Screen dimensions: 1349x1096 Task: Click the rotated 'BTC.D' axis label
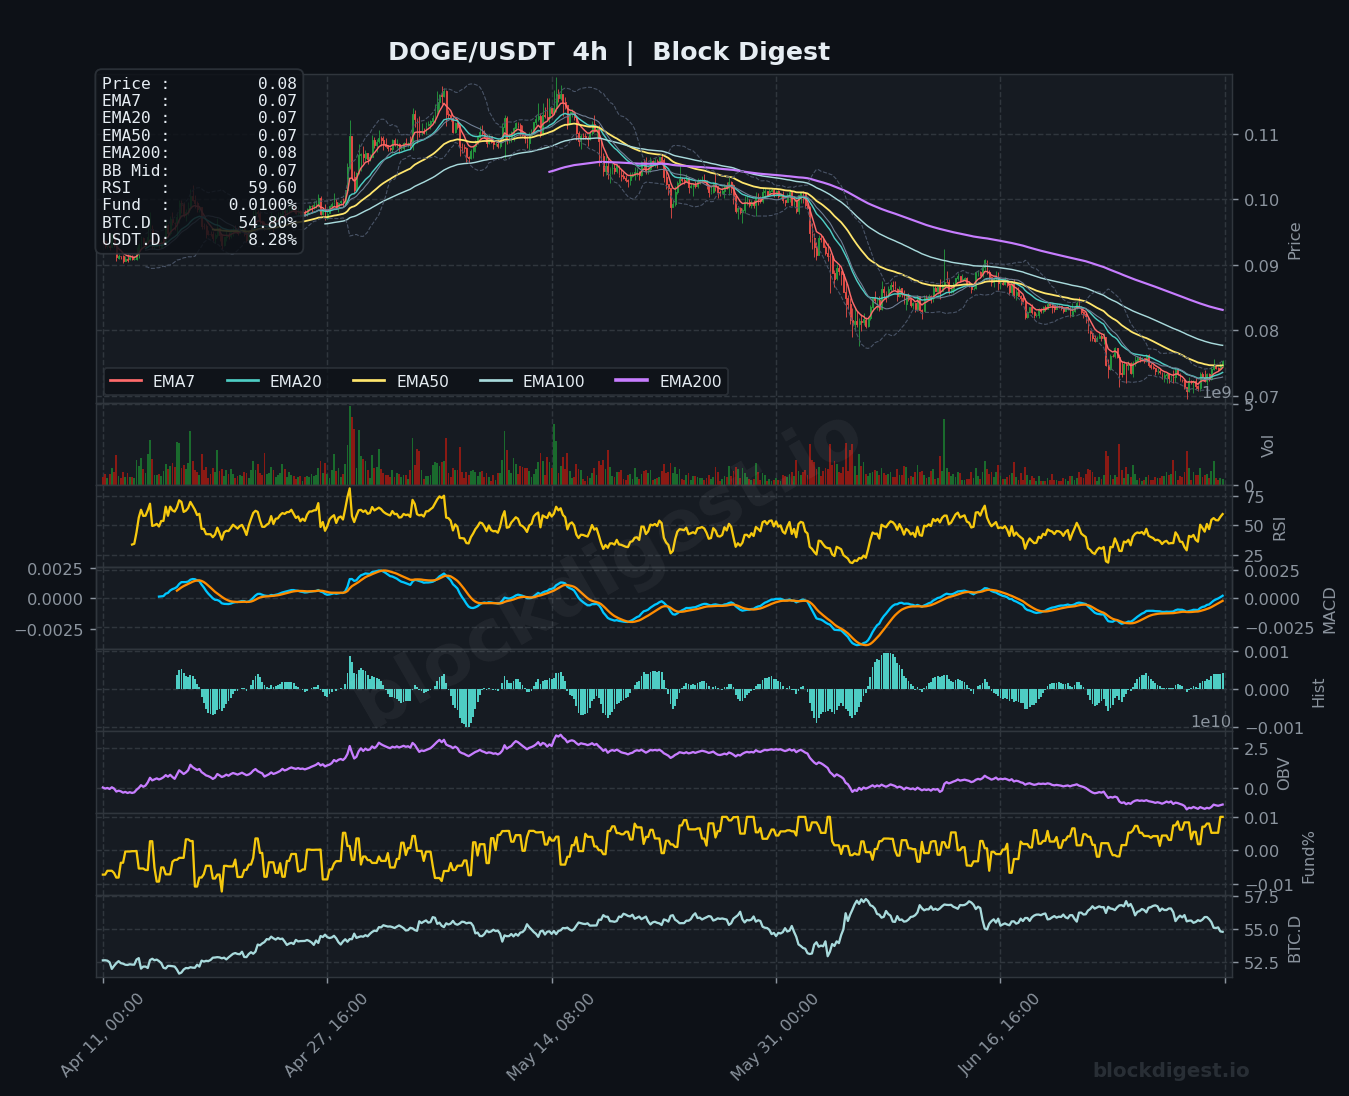(1295, 939)
